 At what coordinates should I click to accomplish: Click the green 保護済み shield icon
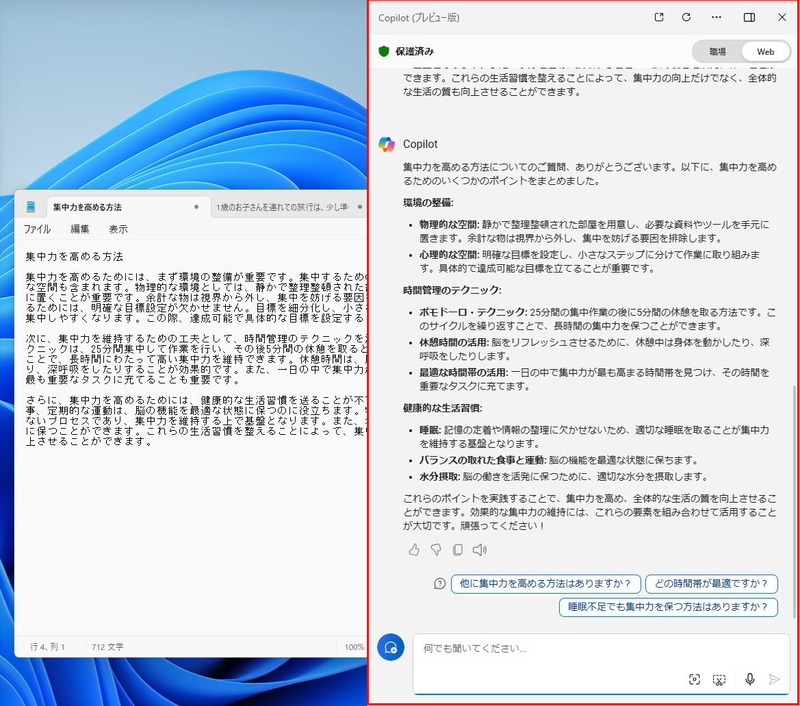click(x=384, y=51)
